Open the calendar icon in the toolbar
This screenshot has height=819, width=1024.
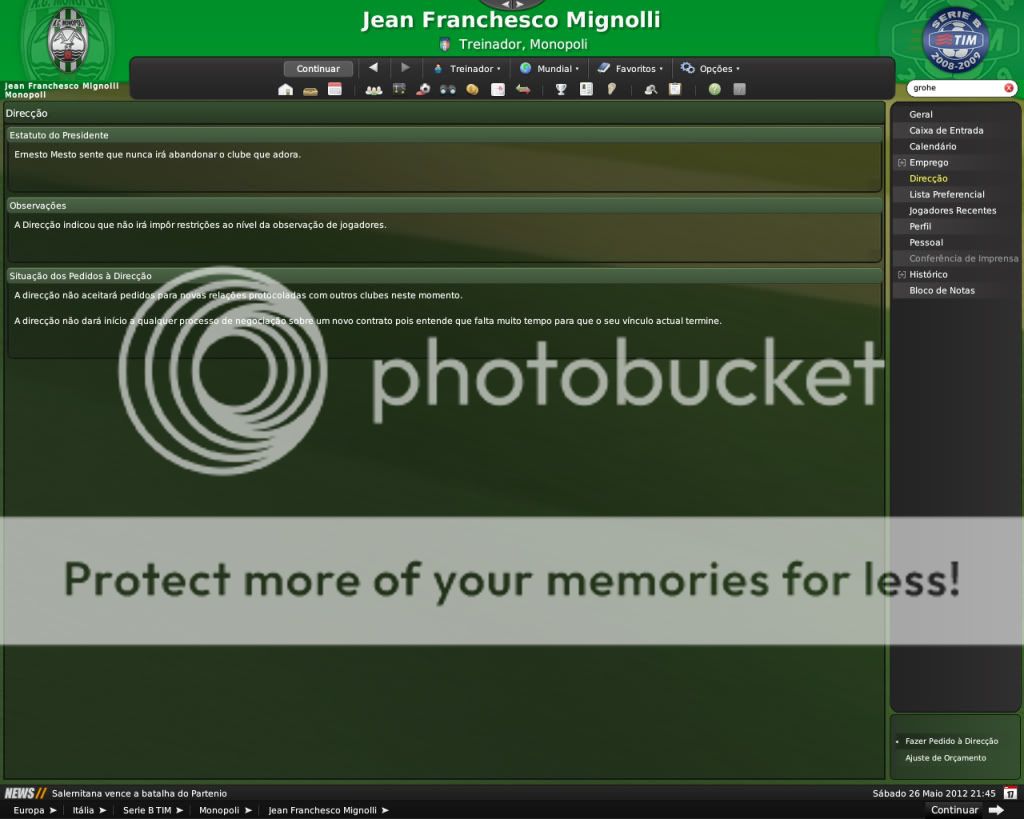(334, 89)
